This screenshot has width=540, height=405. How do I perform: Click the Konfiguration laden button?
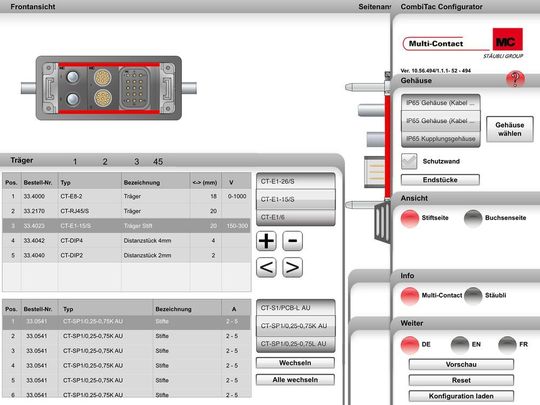(461, 396)
